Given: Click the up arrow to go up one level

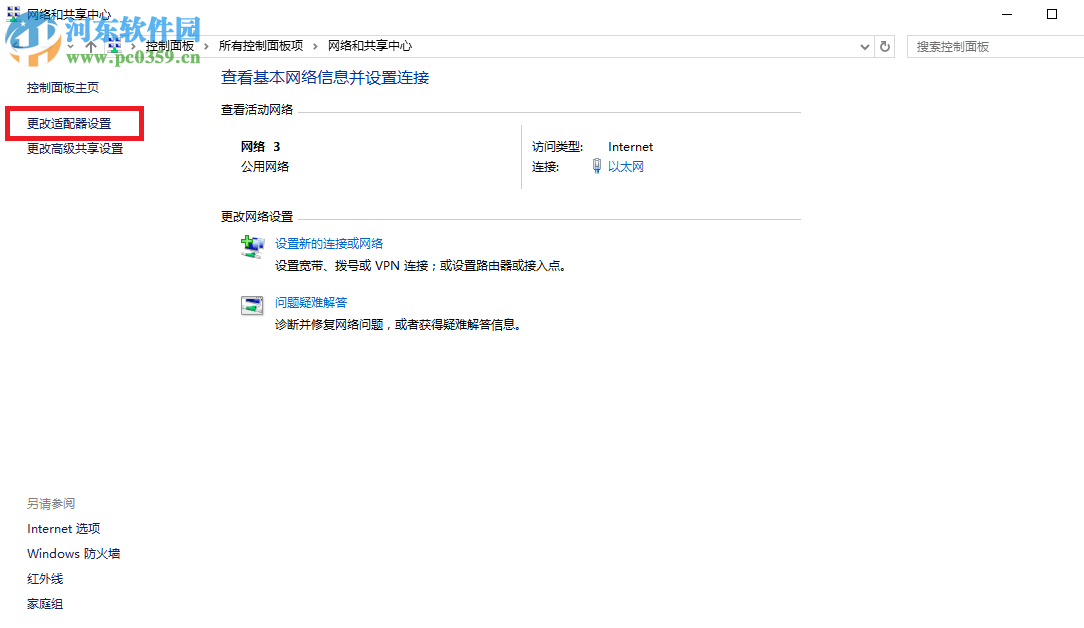Looking at the screenshot, I should pyautogui.click(x=90, y=45).
